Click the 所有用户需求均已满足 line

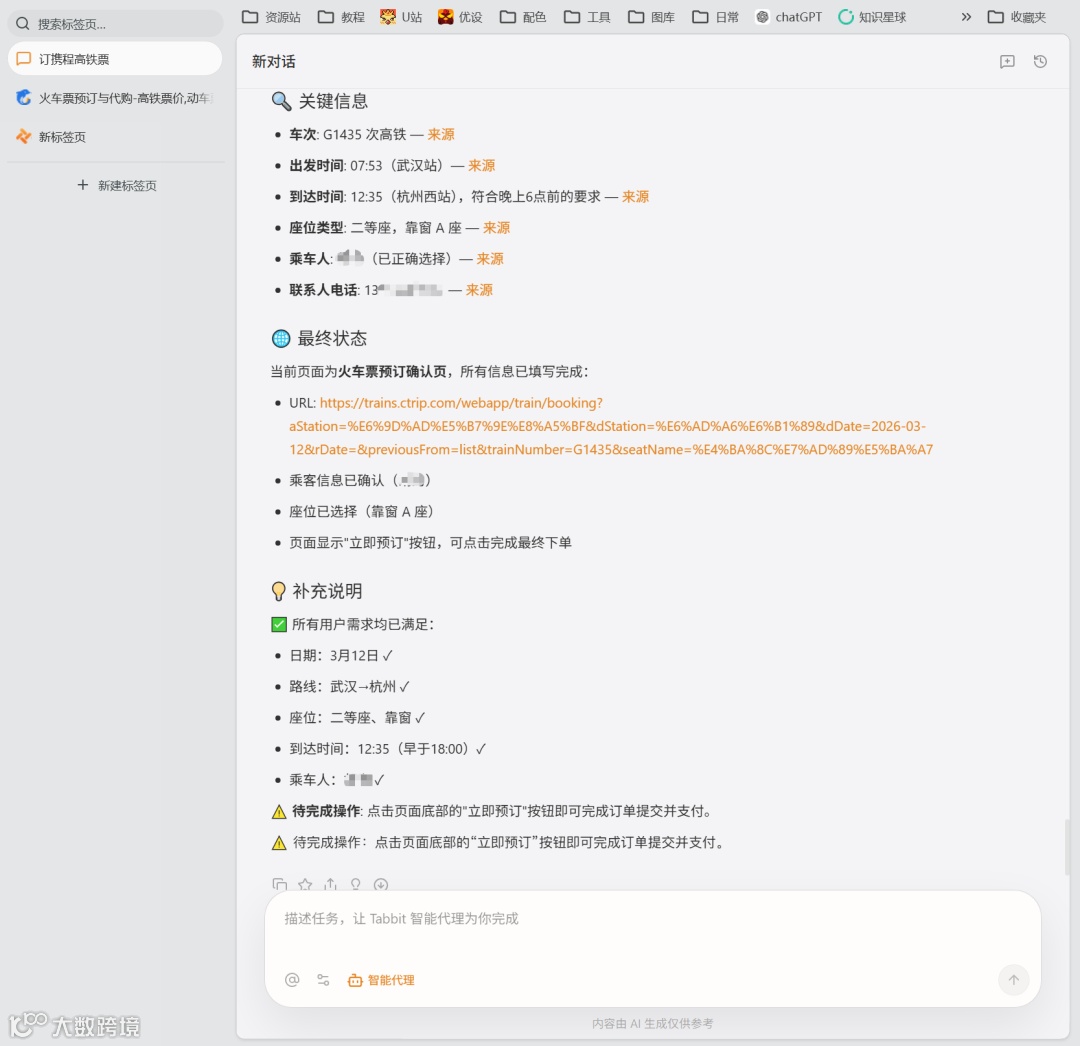tap(353, 624)
